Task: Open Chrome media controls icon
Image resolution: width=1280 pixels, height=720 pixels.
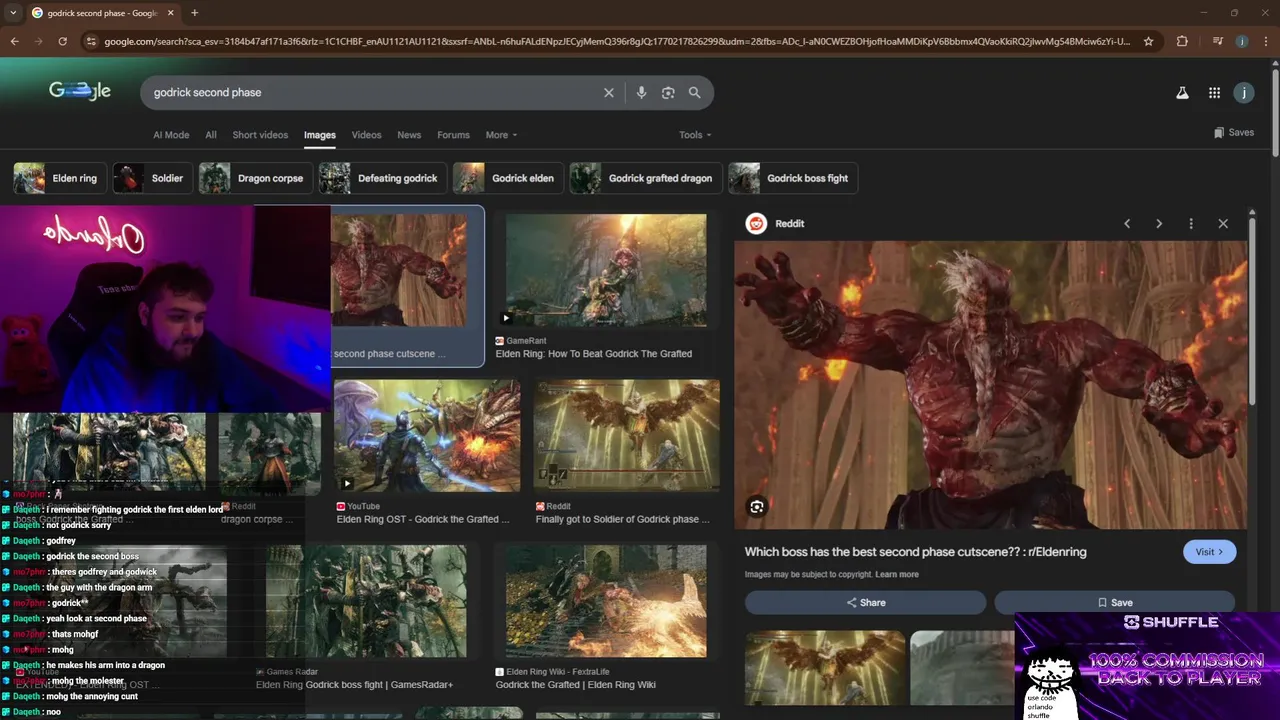Action: coord(1217,41)
